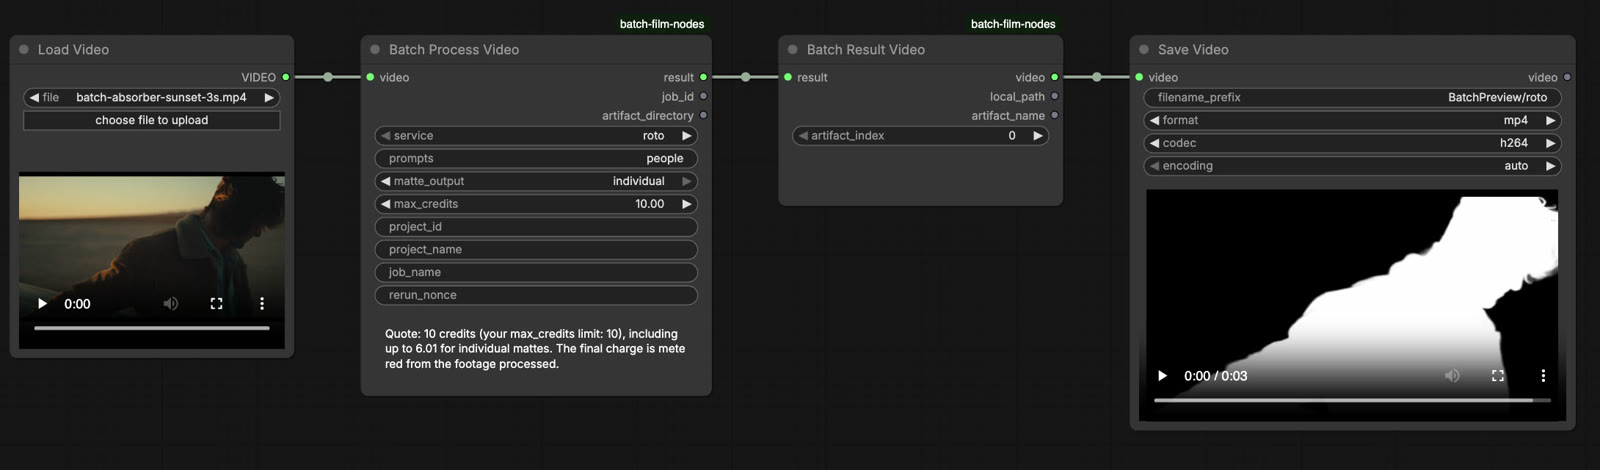This screenshot has height=470, width=1600.
Task: Click Load Video VIDEO output socket
Action: [x=286, y=77]
